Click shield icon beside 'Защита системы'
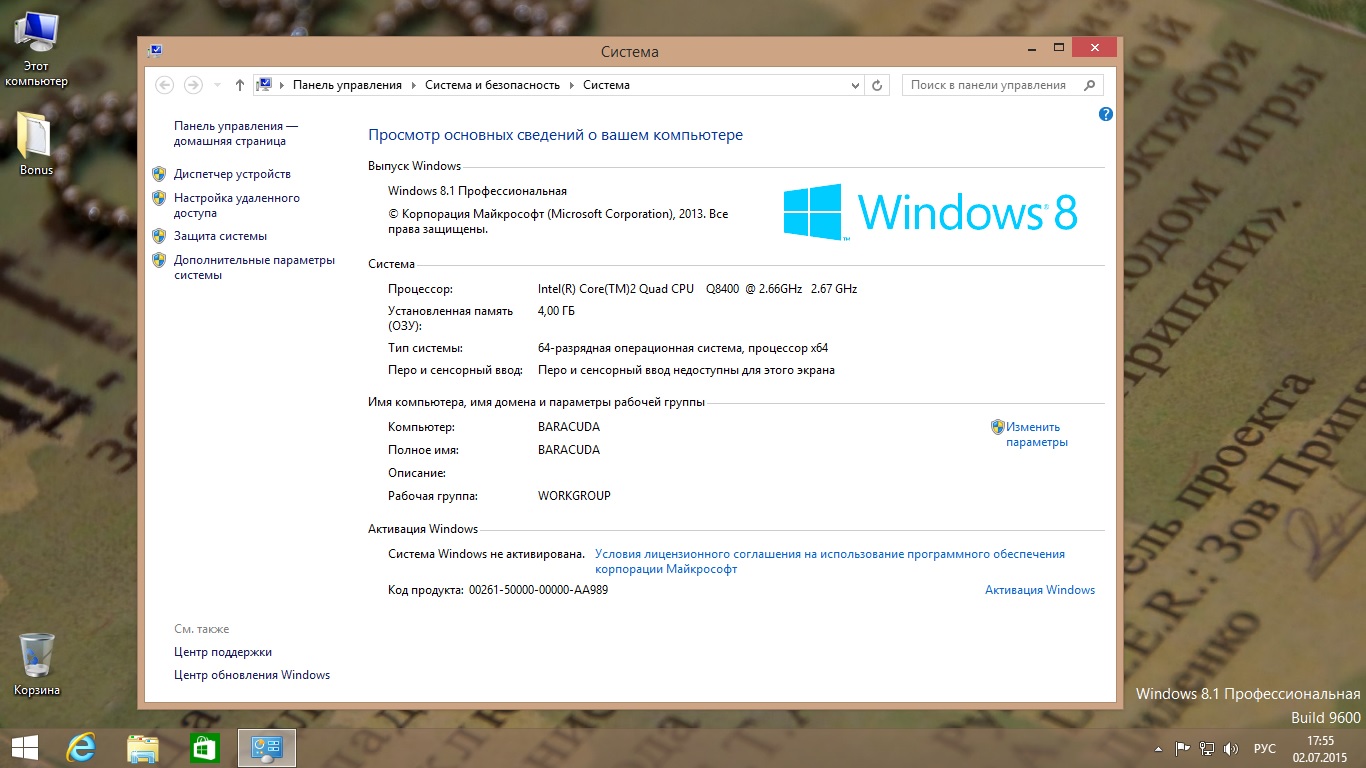The height and width of the screenshot is (768, 1366). (158, 236)
